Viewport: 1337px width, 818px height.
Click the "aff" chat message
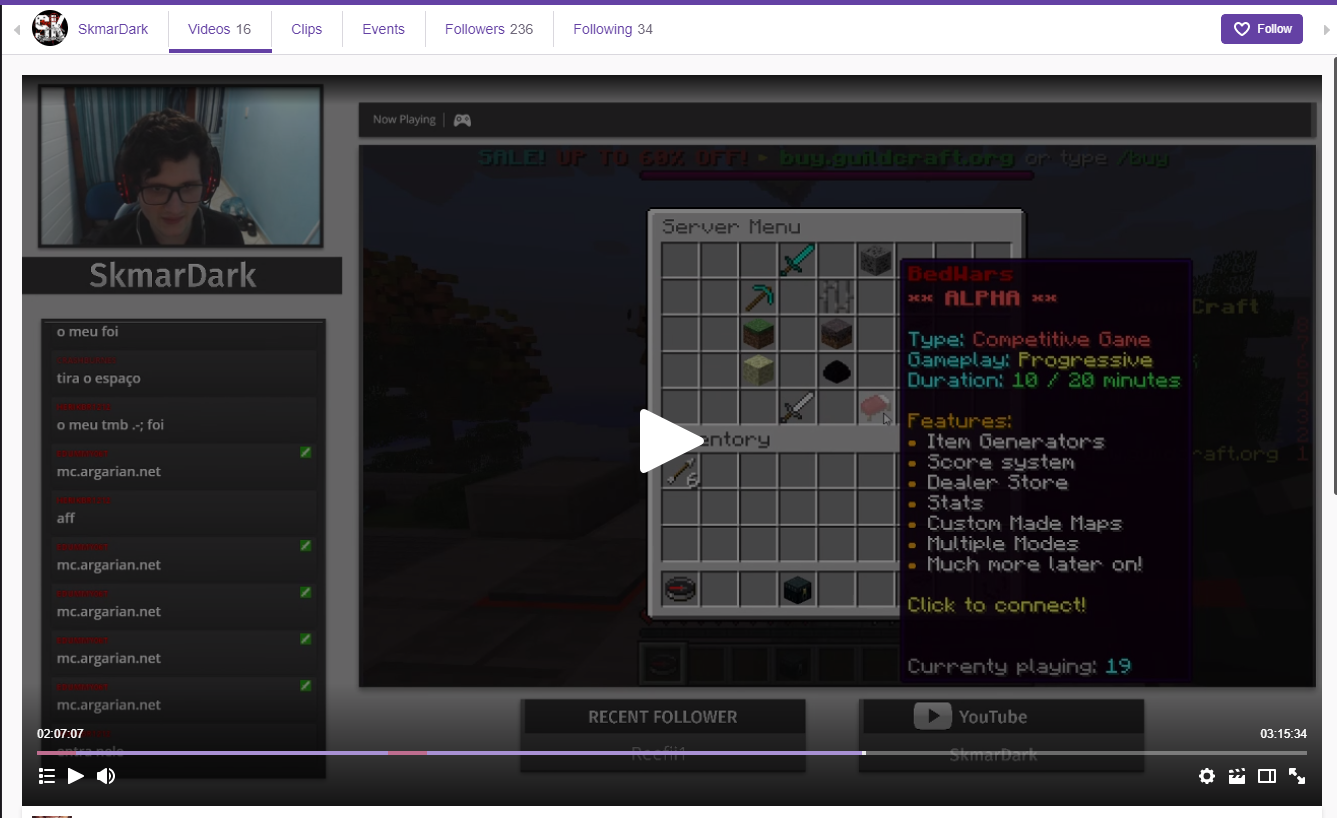pyautogui.click(x=66, y=518)
